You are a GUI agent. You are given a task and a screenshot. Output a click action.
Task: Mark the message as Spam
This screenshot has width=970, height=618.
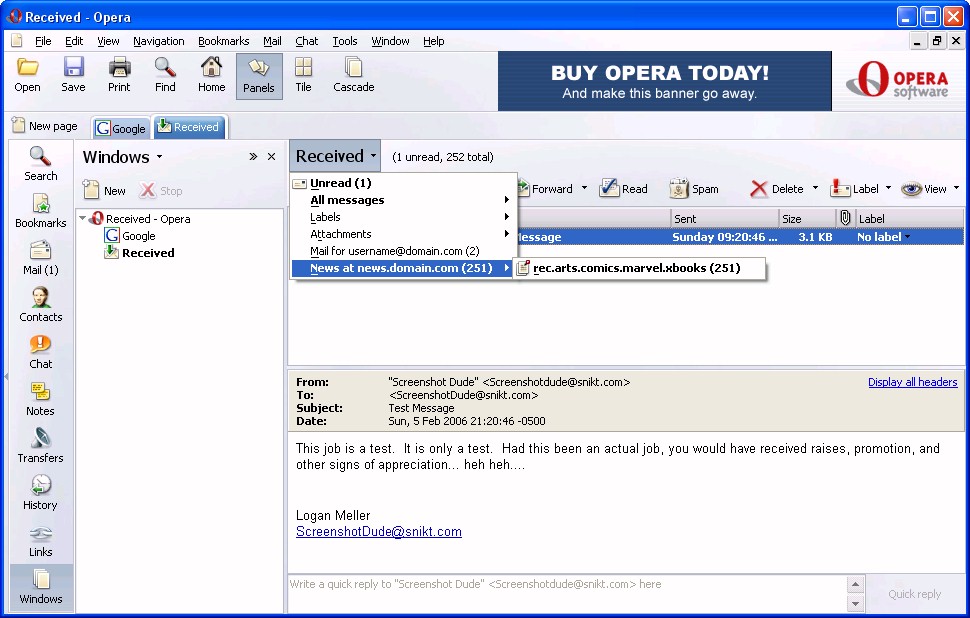point(694,189)
